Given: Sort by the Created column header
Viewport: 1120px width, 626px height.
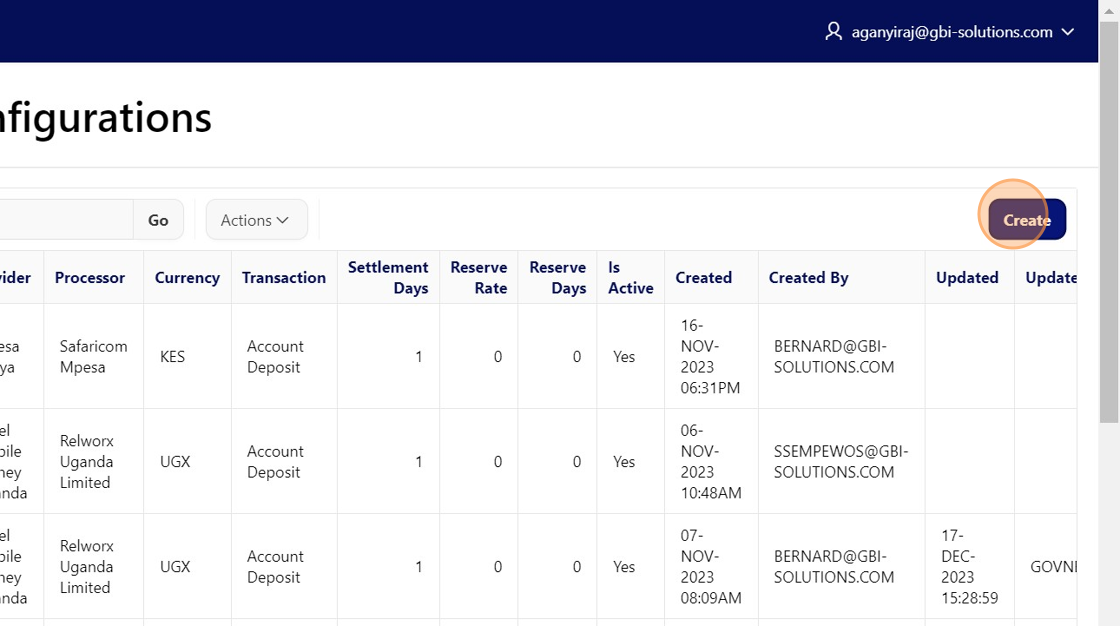Looking at the screenshot, I should 703,278.
